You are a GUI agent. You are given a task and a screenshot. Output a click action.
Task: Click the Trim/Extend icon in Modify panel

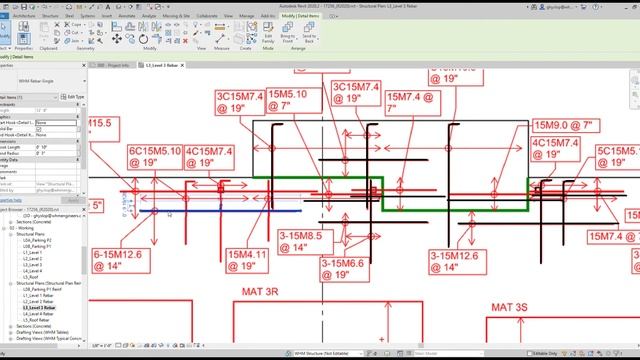click(157, 39)
